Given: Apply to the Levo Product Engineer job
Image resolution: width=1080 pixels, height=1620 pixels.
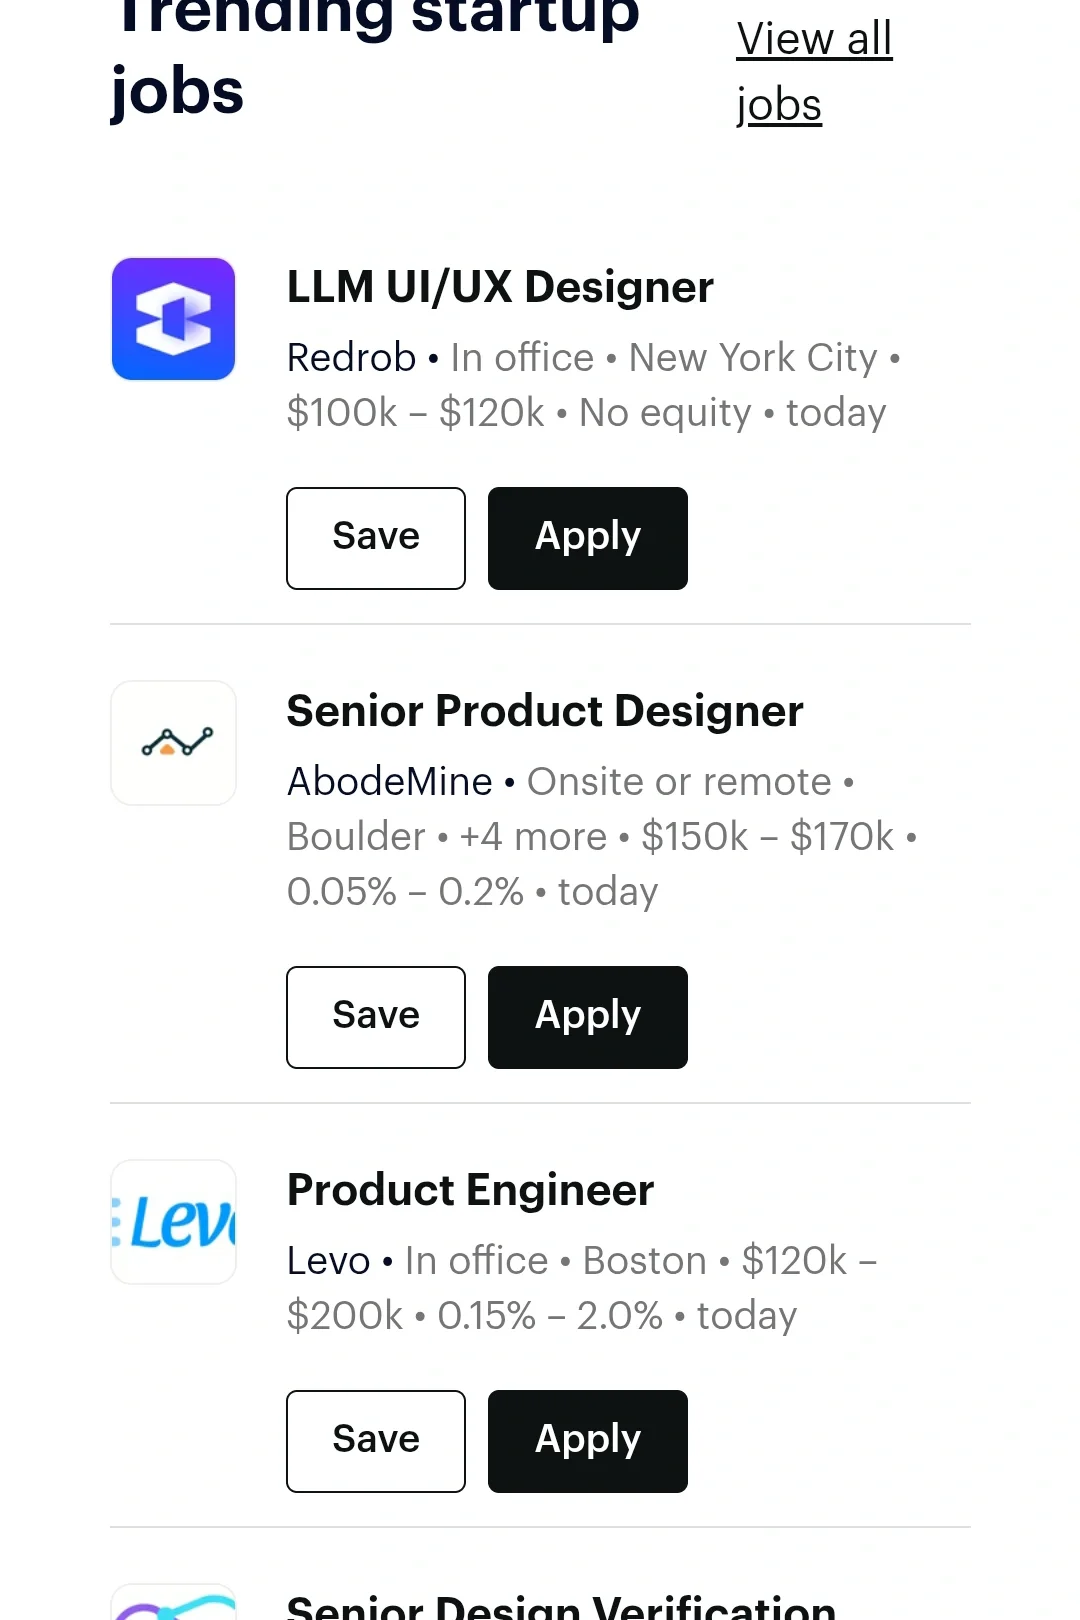Looking at the screenshot, I should click(x=587, y=1441).
